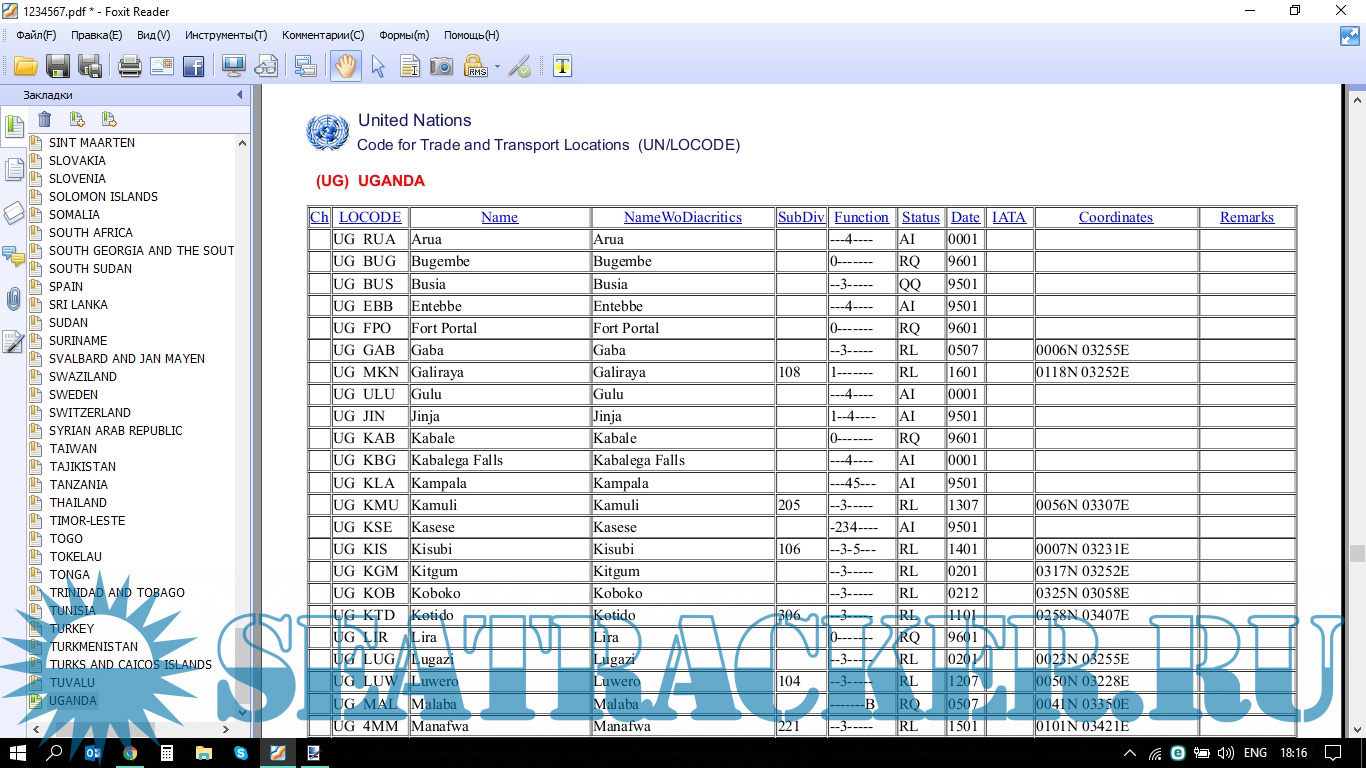
Task: Open the Инструменты(T) menu
Action: (x=226, y=35)
